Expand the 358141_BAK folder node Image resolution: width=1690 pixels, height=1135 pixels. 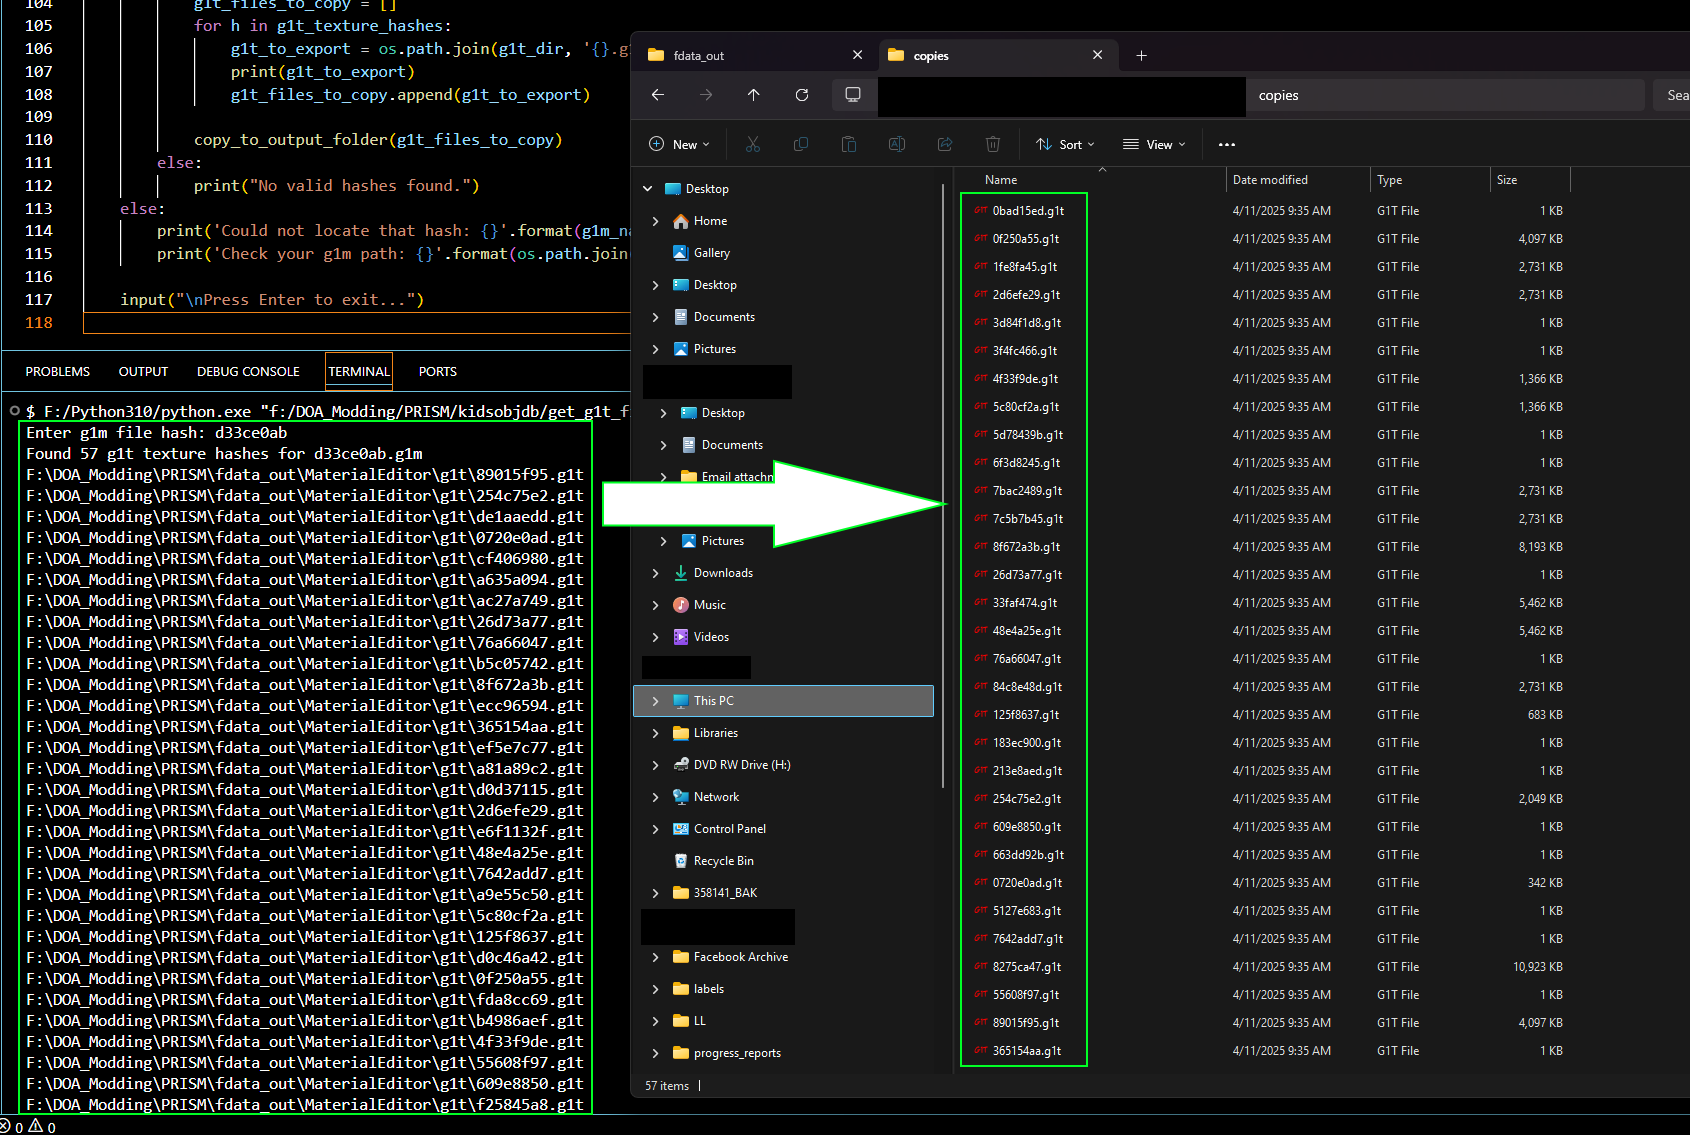coord(655,893)
